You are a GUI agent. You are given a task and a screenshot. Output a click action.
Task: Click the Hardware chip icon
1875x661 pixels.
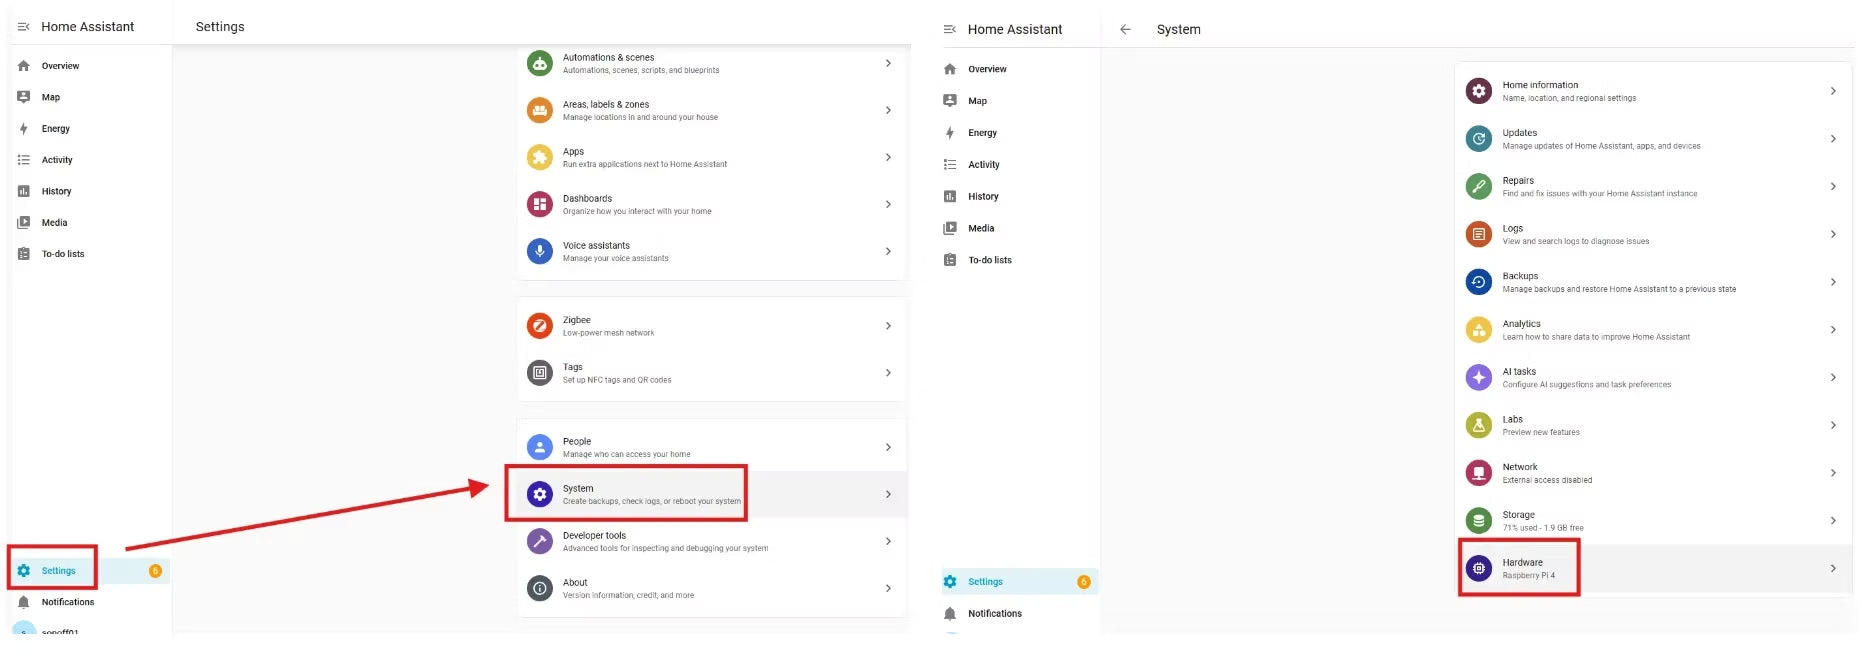coord(1478,568)
